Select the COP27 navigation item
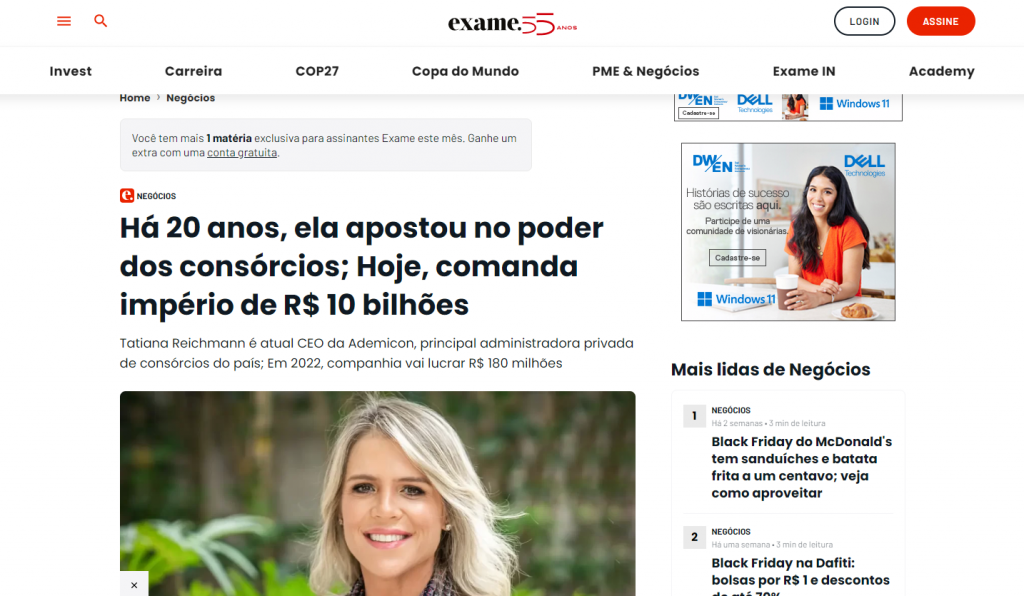 317,71
